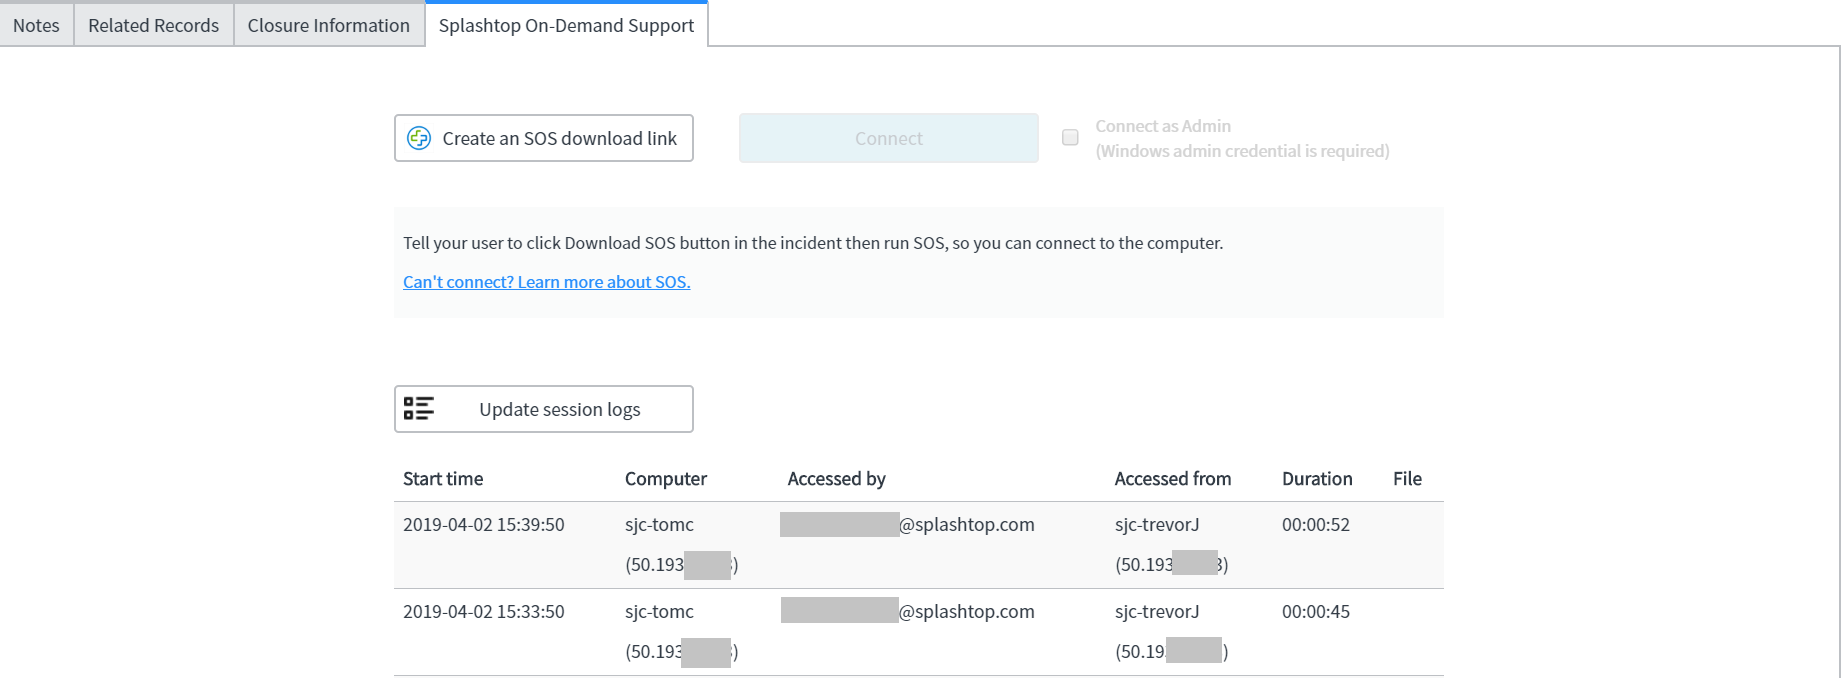Enable the Connect as Admin checkbox
Screen dimensions: 1844x678
click(x=1070, y=137)
